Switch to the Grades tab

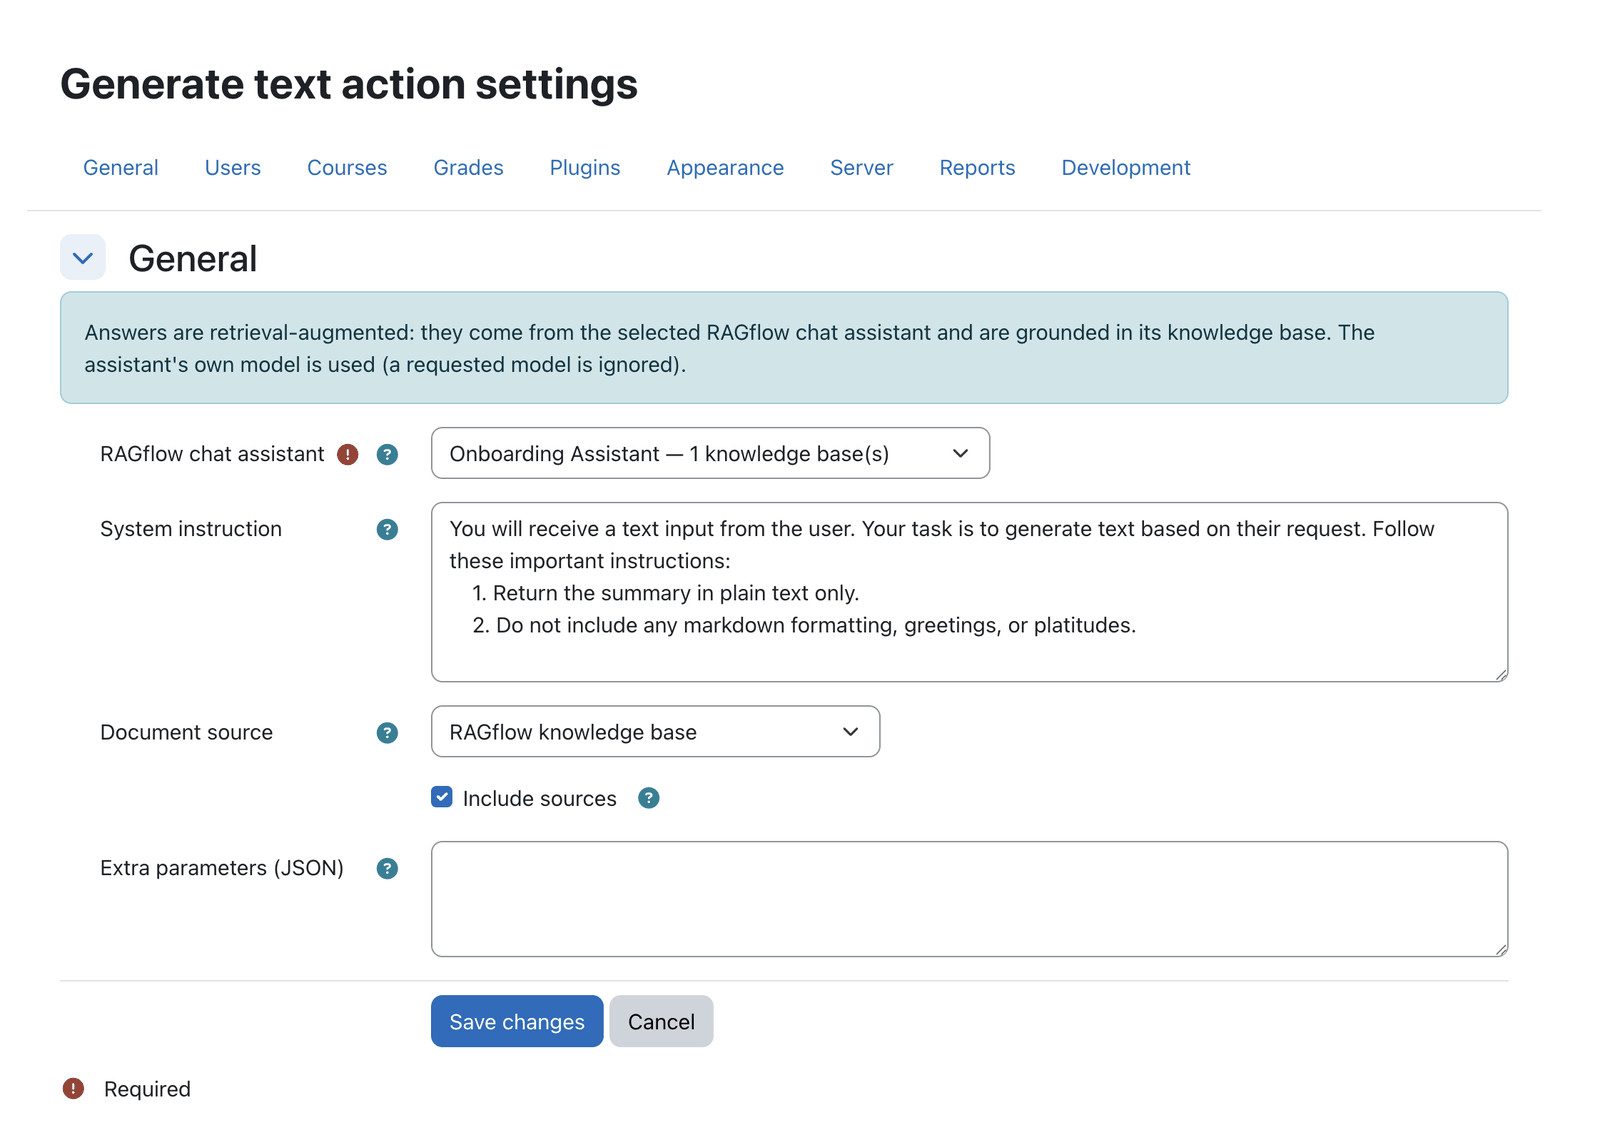(x=468, y=168)
